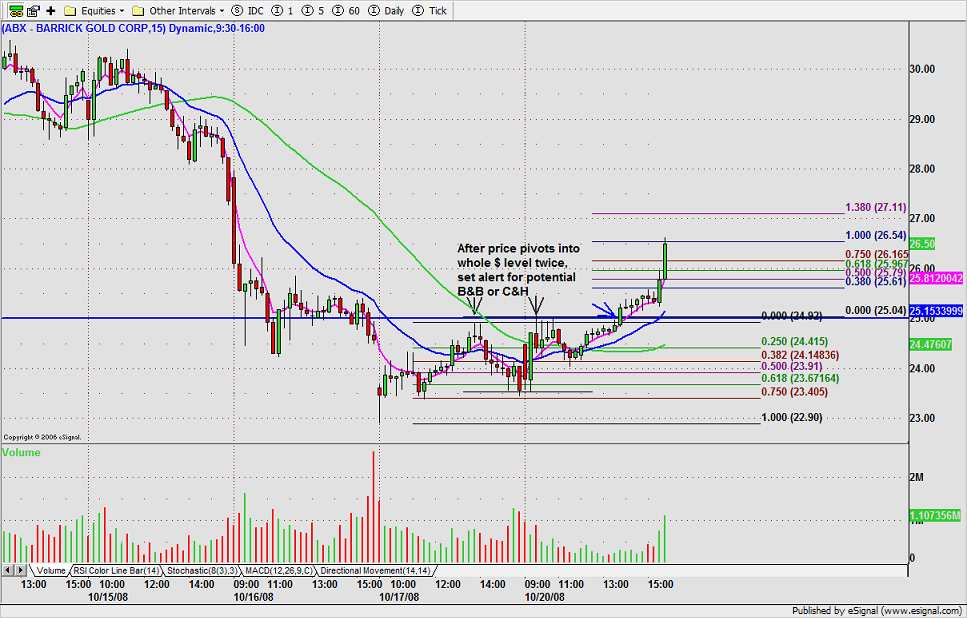Click the Published by eSignal link
The image size is (967, 618).
coord(878,611)
